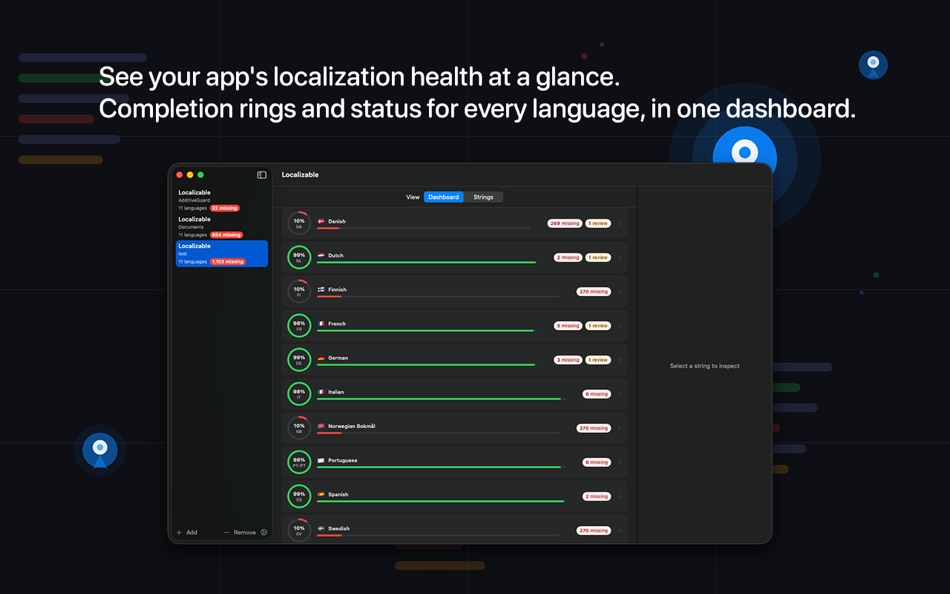Click the Portuguese flag icon
950x594 pixels.
point(321,460)
